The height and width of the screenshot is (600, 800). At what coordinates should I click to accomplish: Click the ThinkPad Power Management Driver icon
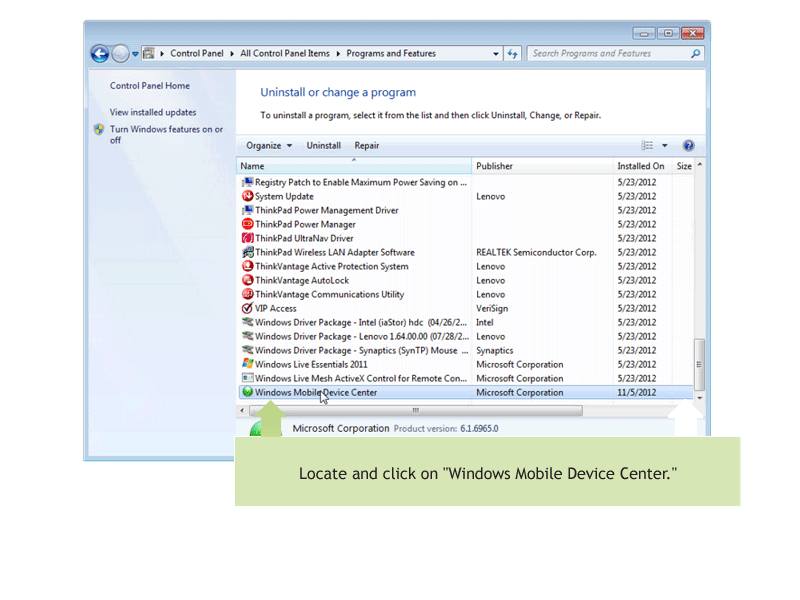pyautogui.click(x=247, y=210)
